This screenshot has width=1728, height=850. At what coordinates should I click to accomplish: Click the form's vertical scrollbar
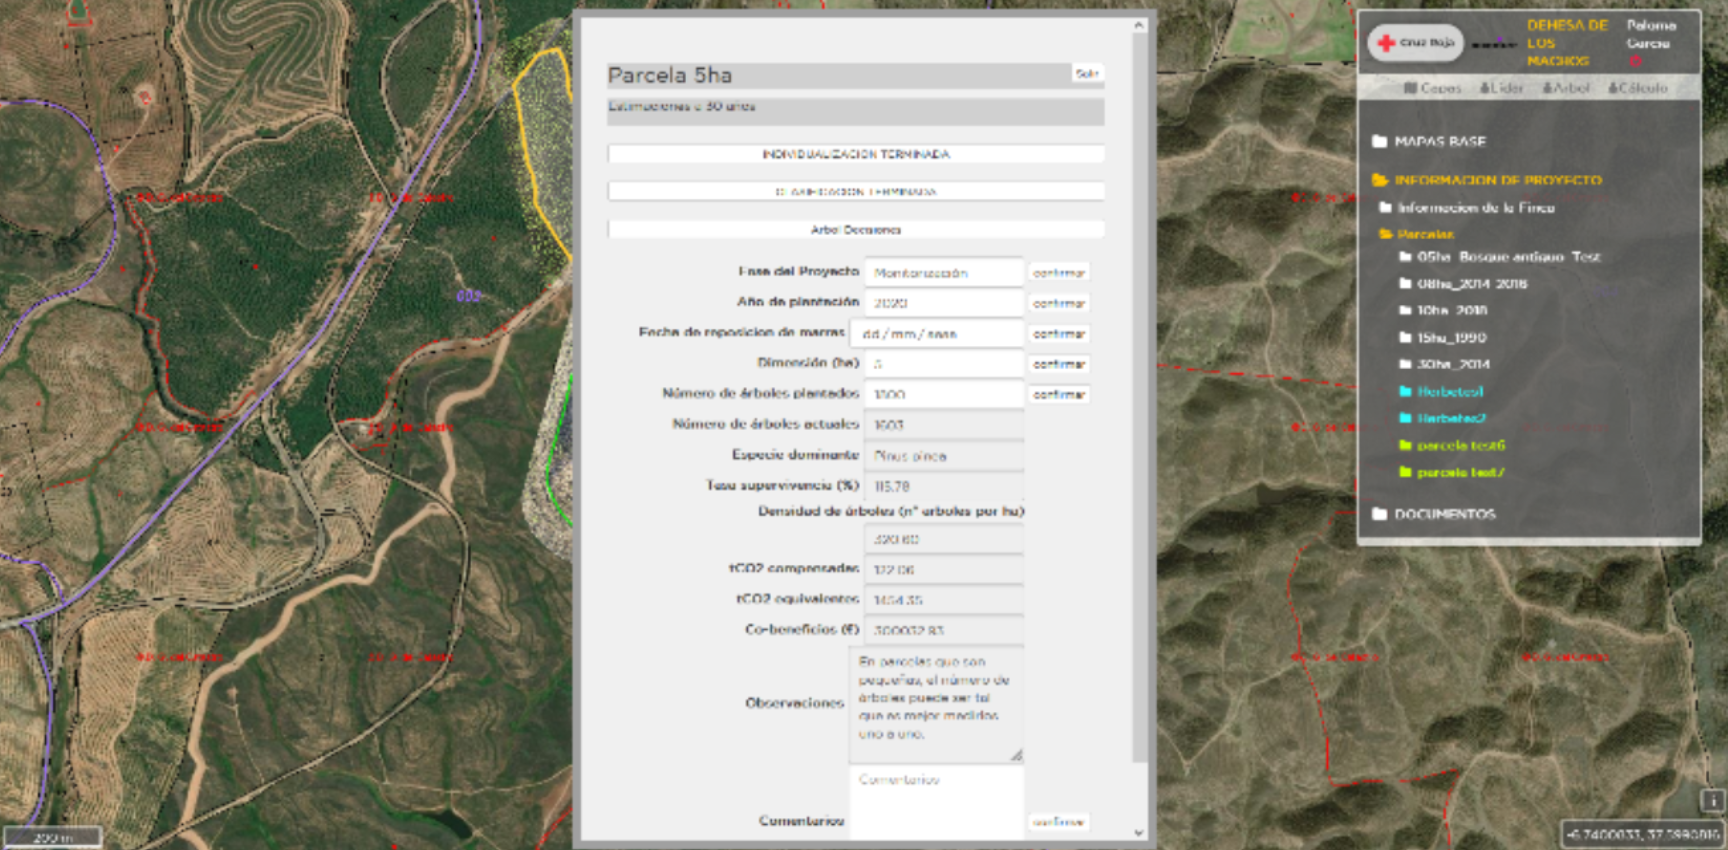pos(1139,400)
